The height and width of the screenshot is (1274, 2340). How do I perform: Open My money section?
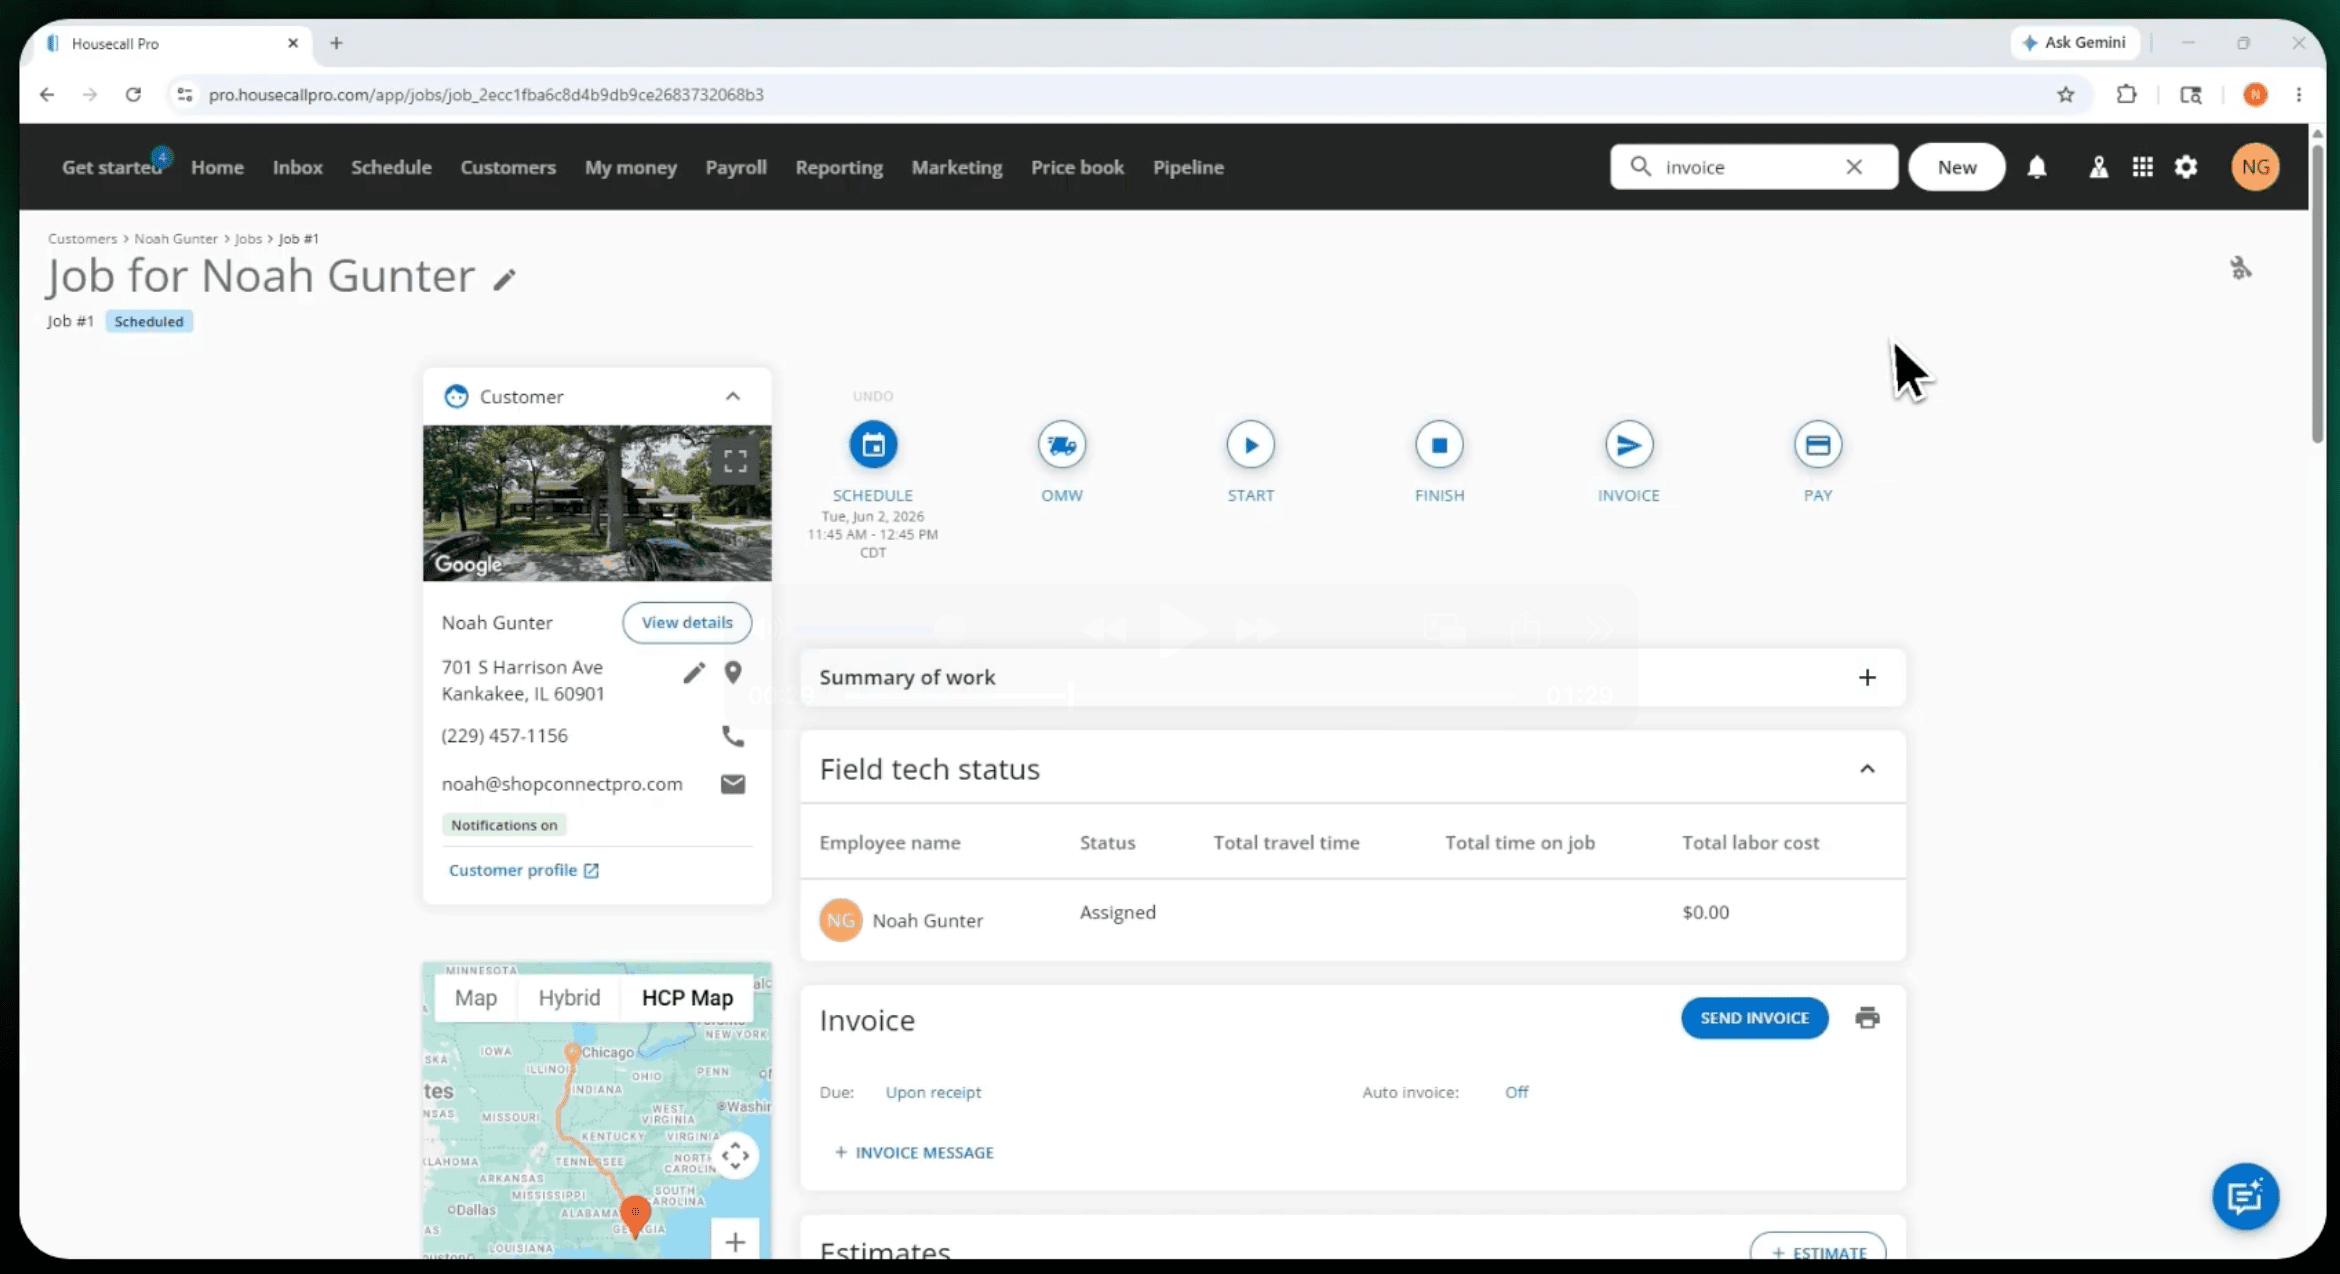[x=630, y=167]
